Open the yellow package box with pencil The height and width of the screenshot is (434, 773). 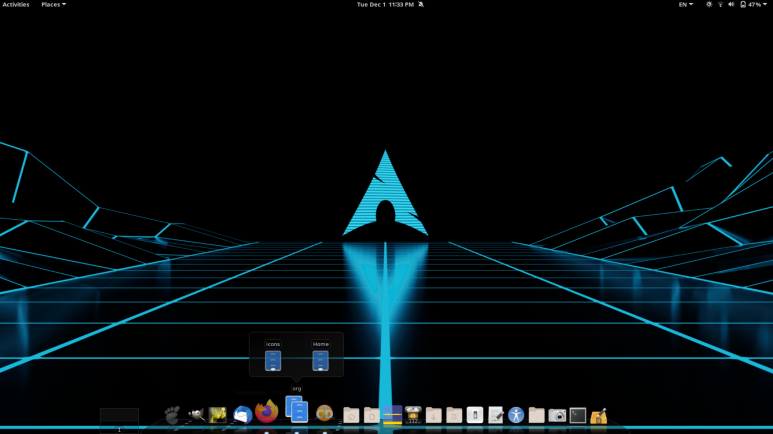pos(598,416)
